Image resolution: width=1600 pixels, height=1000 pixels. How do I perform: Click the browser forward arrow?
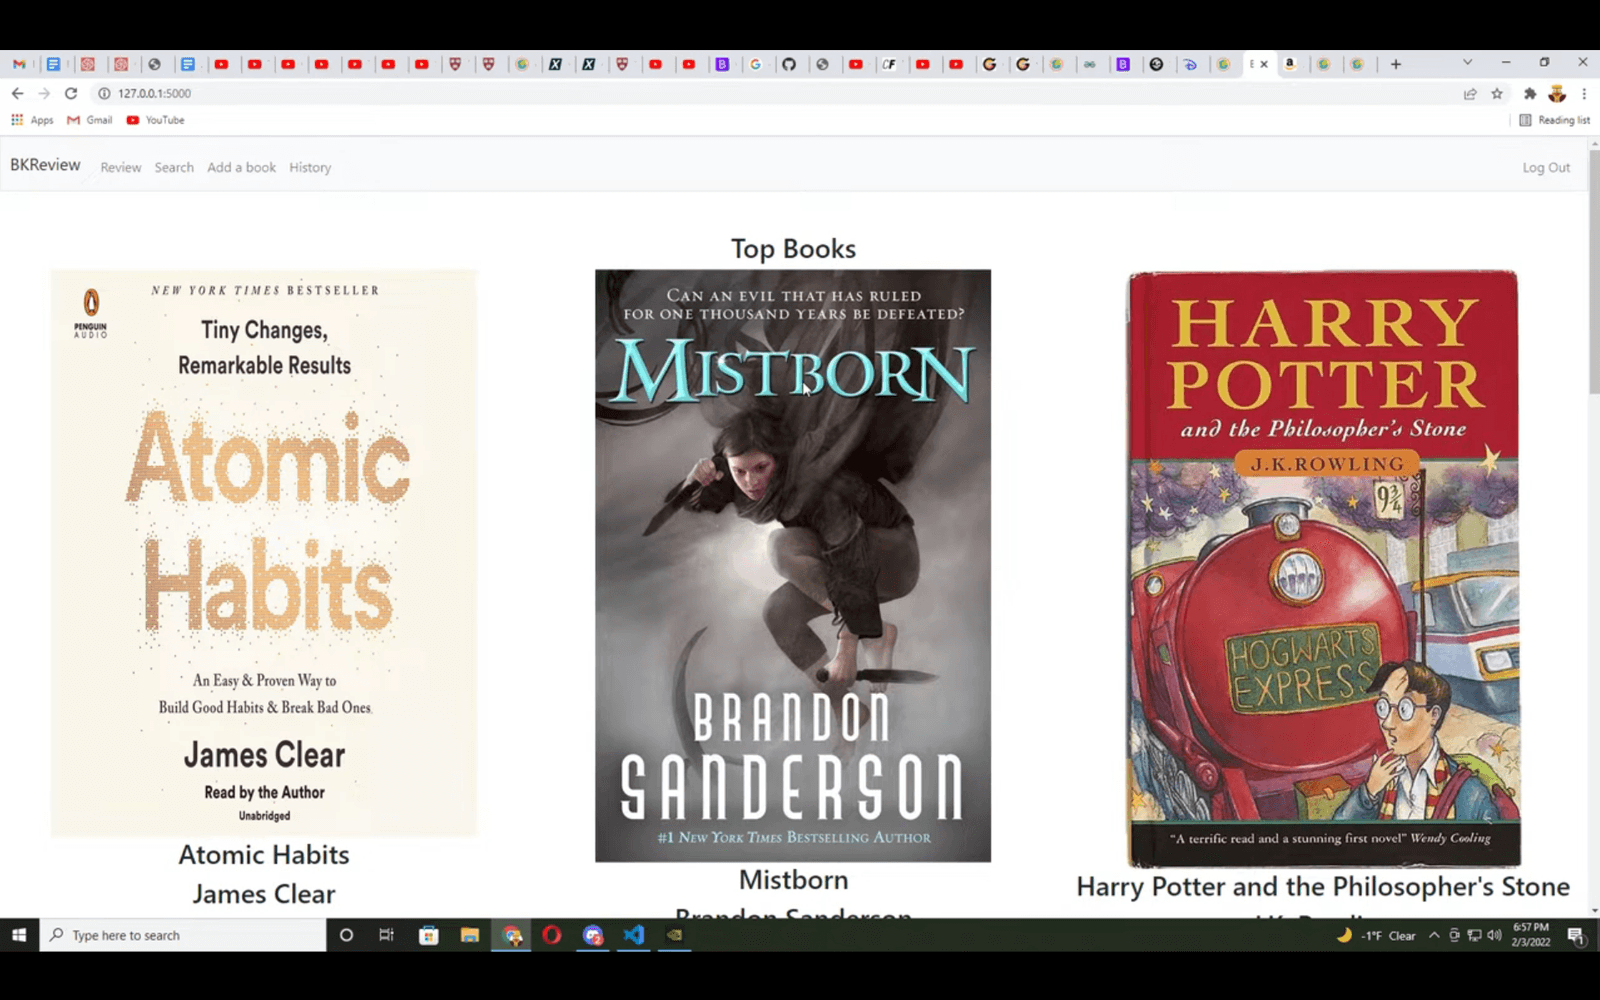pos(44,93)
